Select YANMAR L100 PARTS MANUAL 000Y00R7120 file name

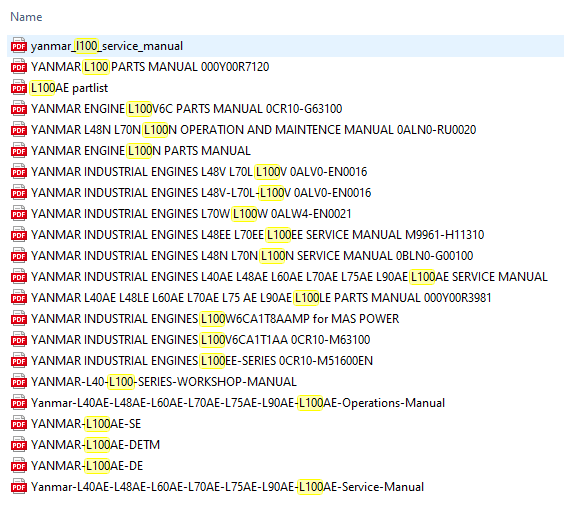pyautogui.click(x=150, y=67)
